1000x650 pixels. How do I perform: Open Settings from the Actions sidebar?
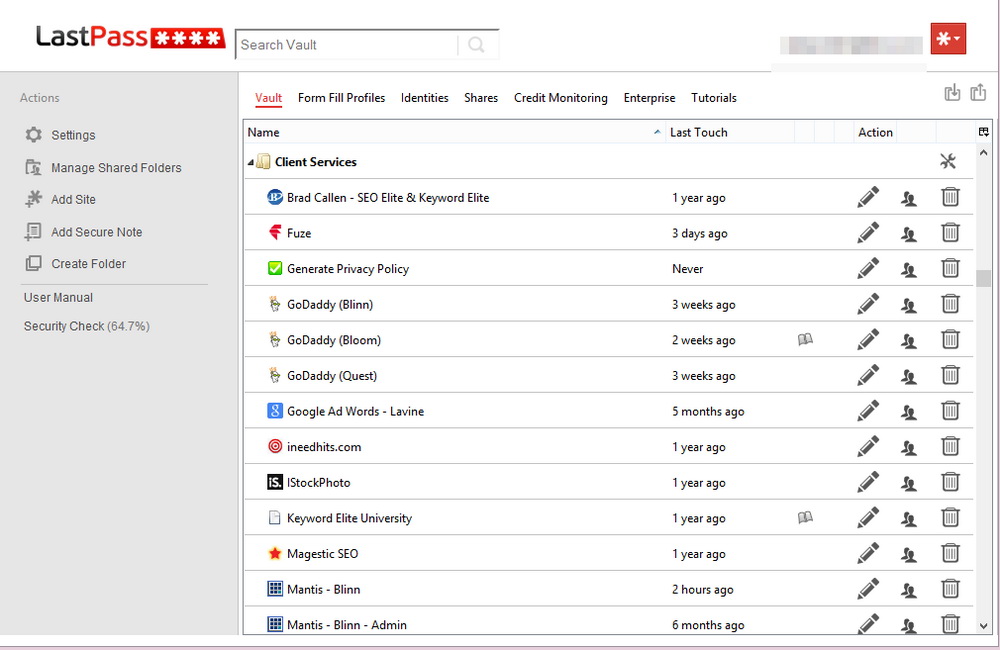pyautogui.click(x=61, y=135)
